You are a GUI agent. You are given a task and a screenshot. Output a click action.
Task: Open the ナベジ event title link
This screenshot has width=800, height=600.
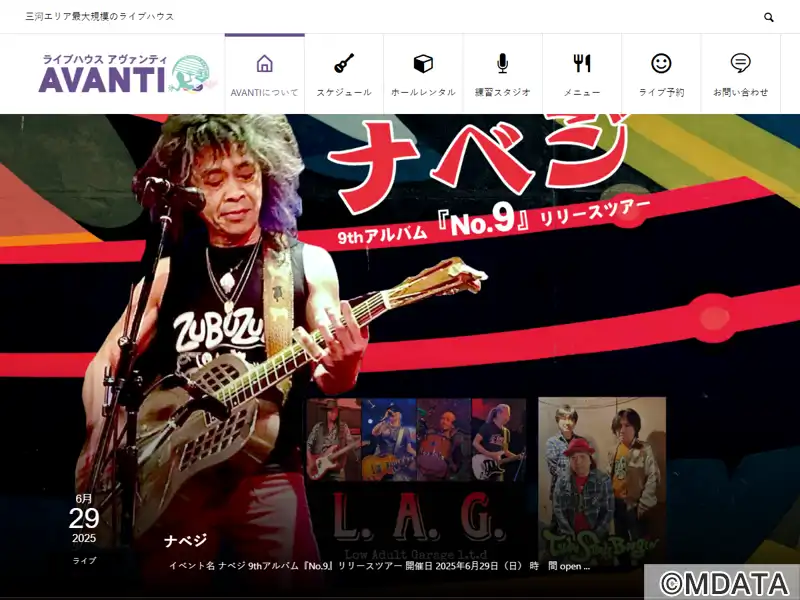pyautogui.click(x=186, y=540)
